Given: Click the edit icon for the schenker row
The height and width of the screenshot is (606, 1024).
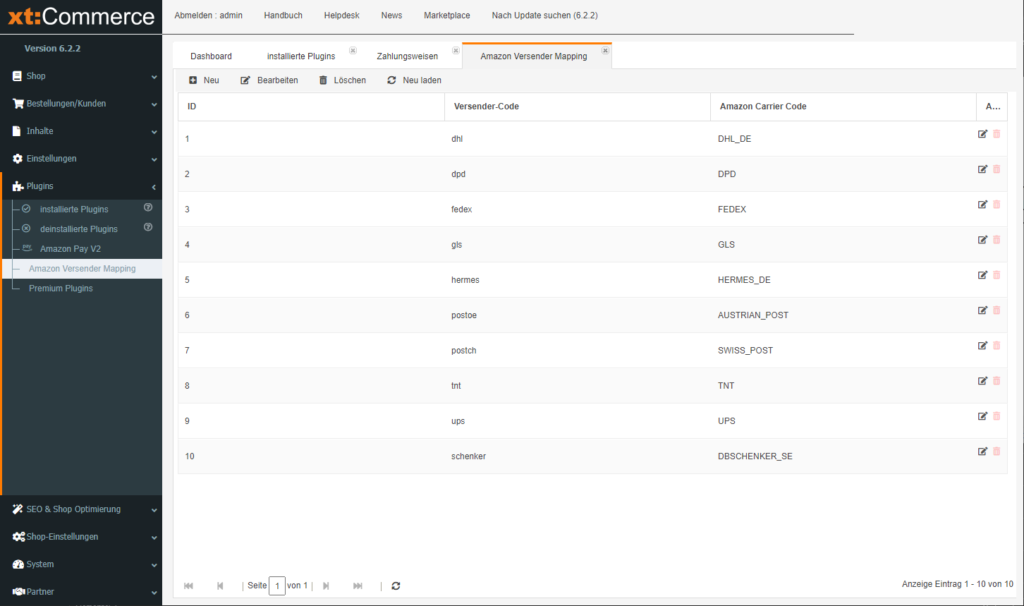Looking at the screenshot, I should pyautogui.click(x=983, y=451).
